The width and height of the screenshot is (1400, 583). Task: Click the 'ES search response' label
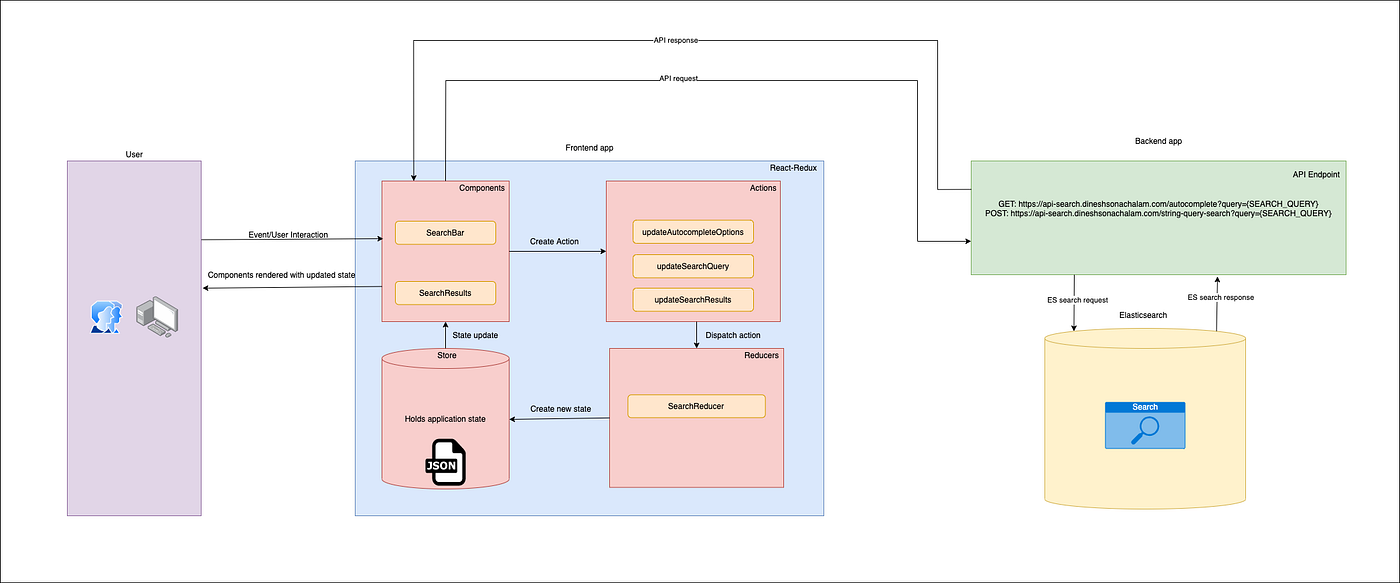[1221, 297]
